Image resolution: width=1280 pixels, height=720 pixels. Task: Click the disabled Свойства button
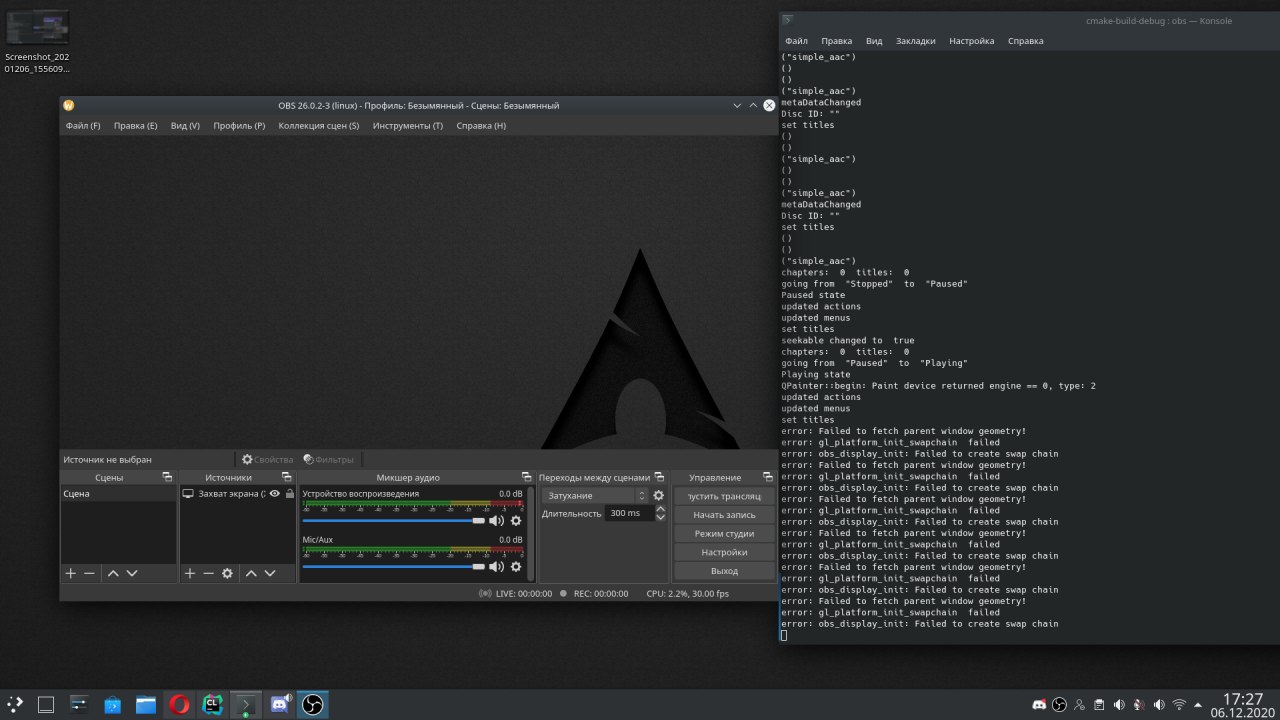pyautogui.click(x=267, y=459)
